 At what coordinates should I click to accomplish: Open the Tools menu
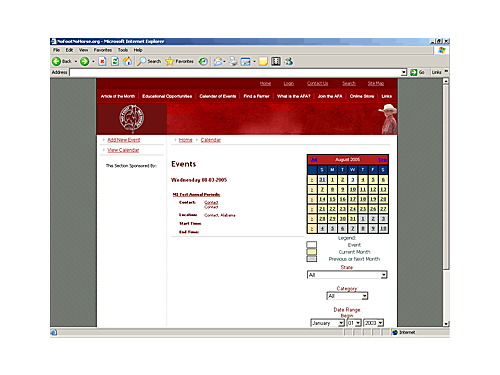click(x=123, y=50)
